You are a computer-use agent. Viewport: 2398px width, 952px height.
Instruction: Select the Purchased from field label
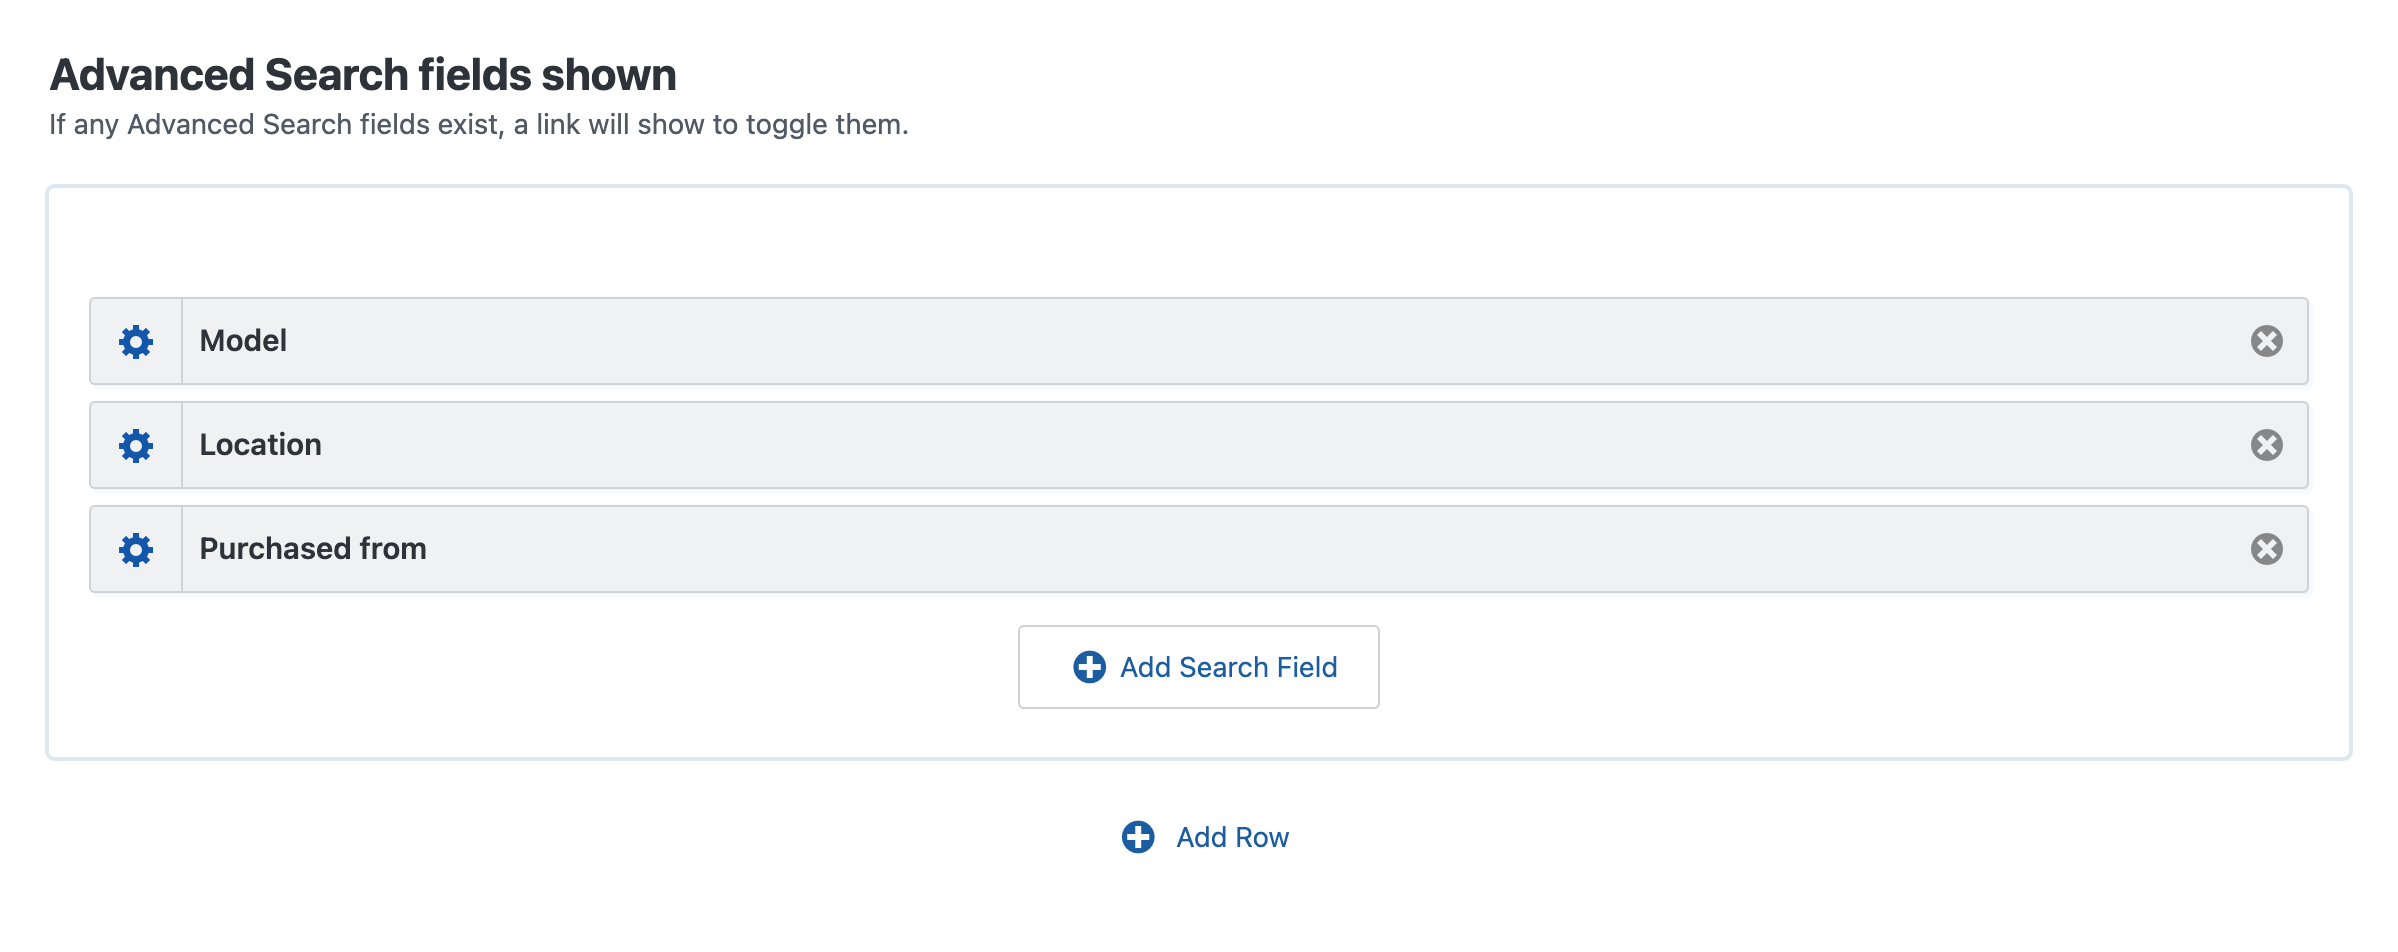pos(313,549)
